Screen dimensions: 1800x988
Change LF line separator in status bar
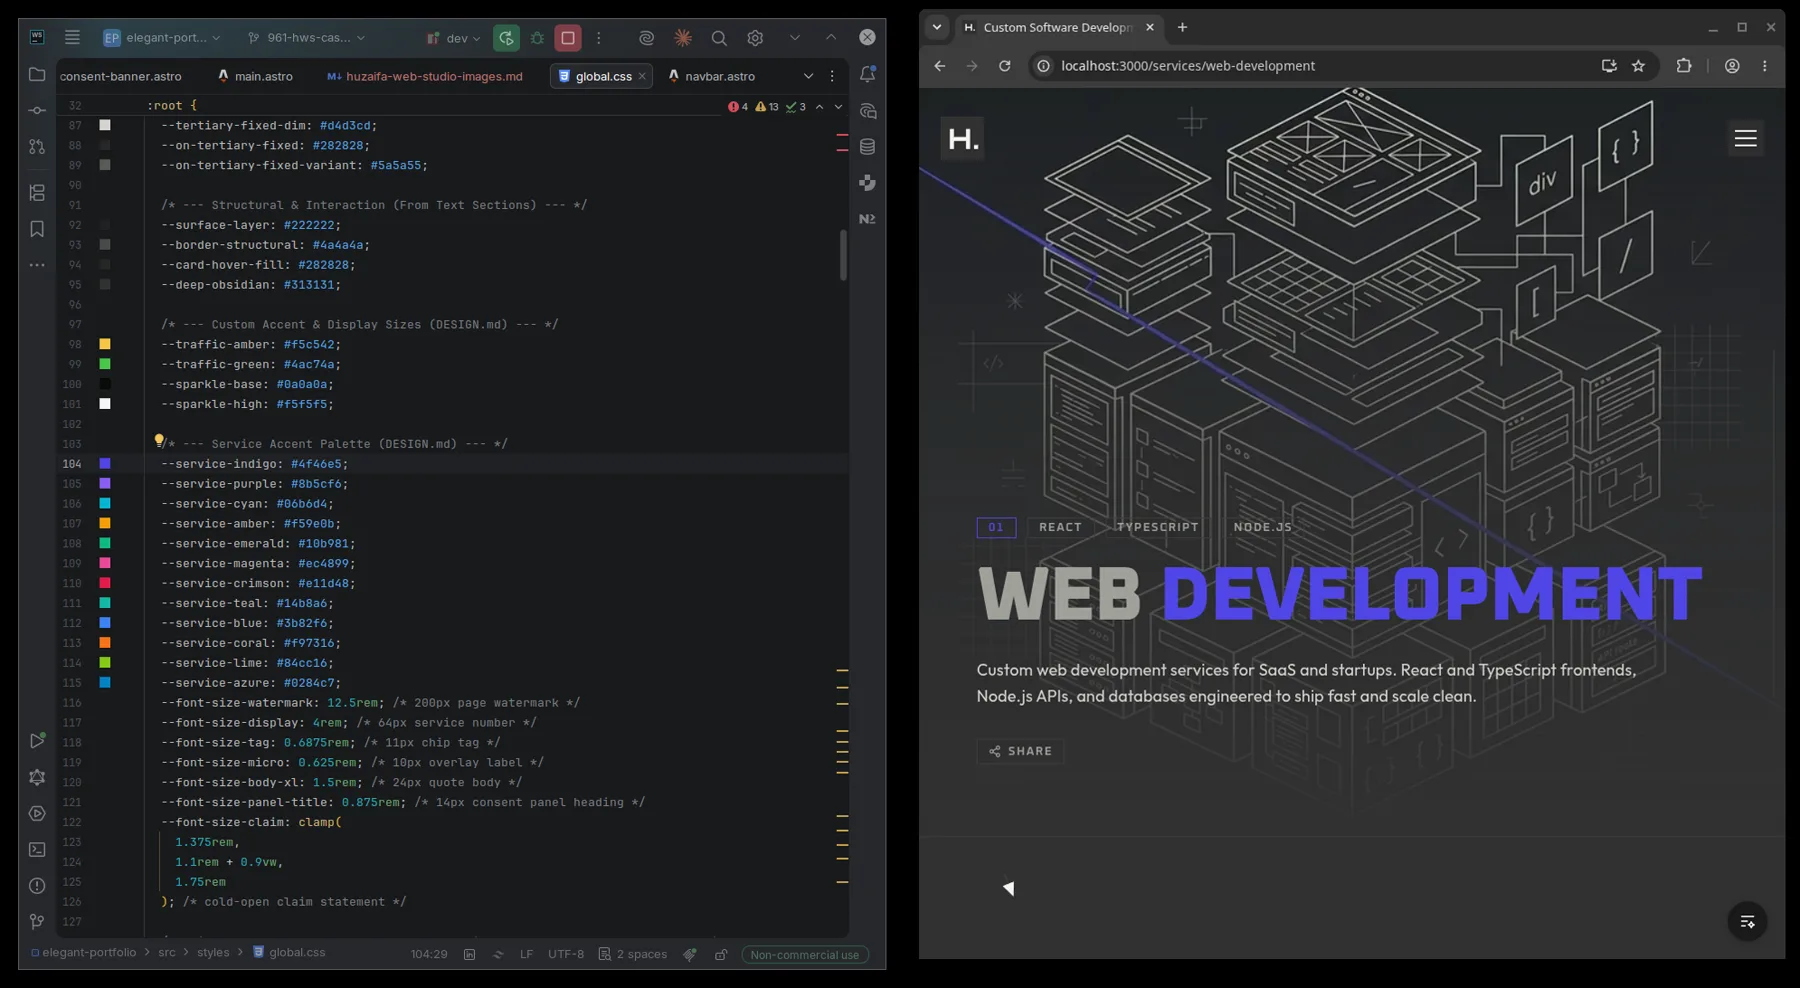(526, 954)
